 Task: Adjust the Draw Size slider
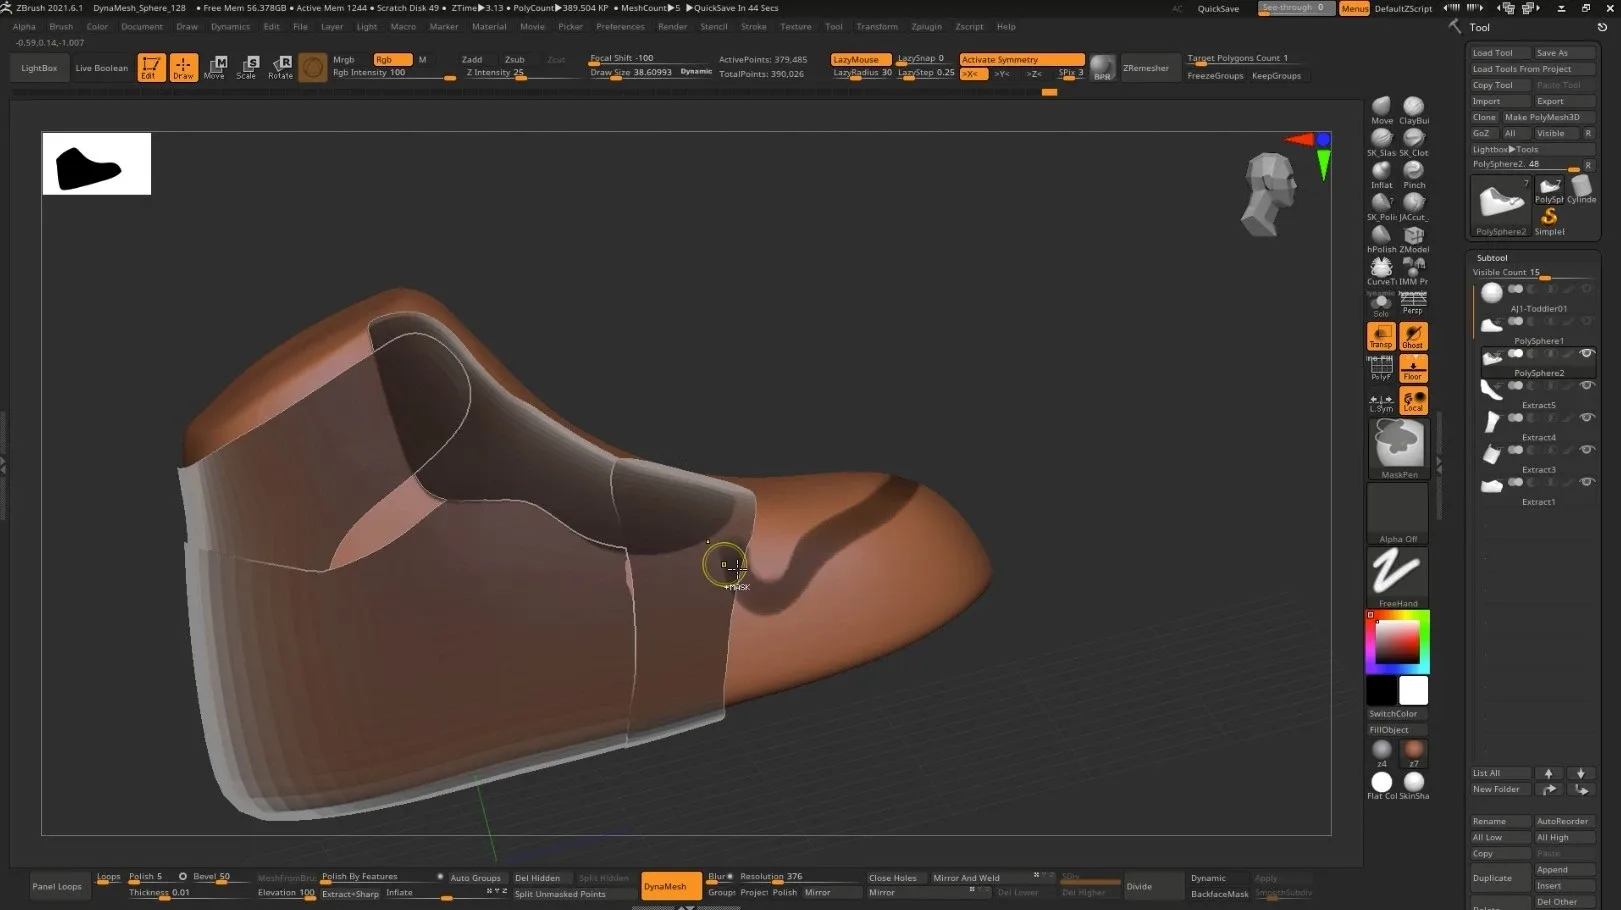[x=631, y=73]
